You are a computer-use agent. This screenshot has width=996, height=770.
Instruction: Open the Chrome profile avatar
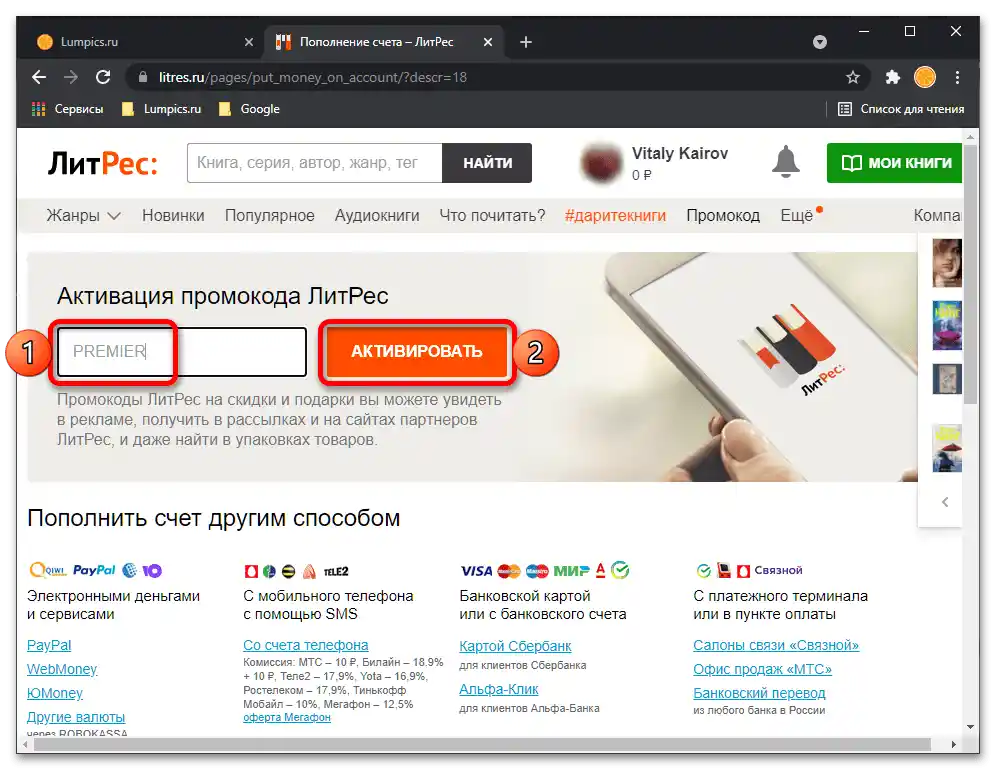tap(924, 78)
